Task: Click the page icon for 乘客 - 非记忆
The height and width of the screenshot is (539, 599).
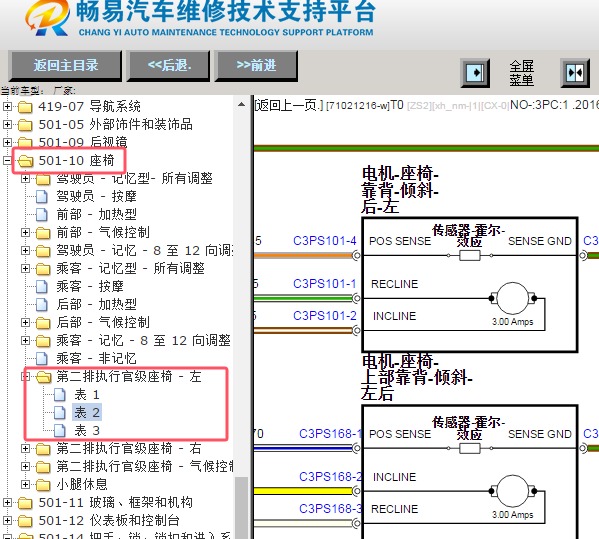Action: click(x=42, y=359)
